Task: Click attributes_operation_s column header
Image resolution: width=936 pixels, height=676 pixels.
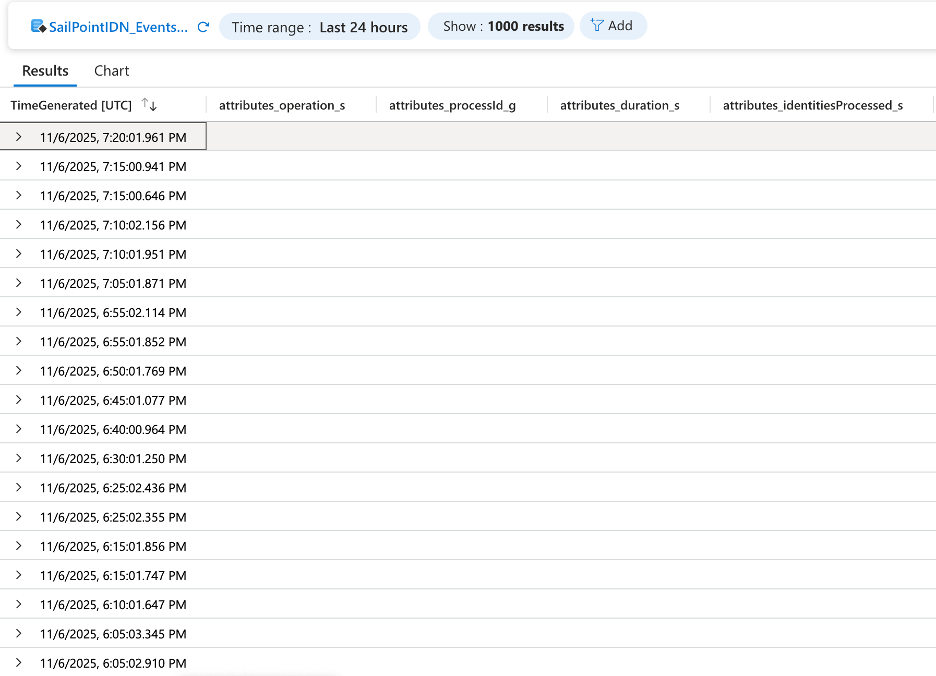Action: click(x=282, y=105)
